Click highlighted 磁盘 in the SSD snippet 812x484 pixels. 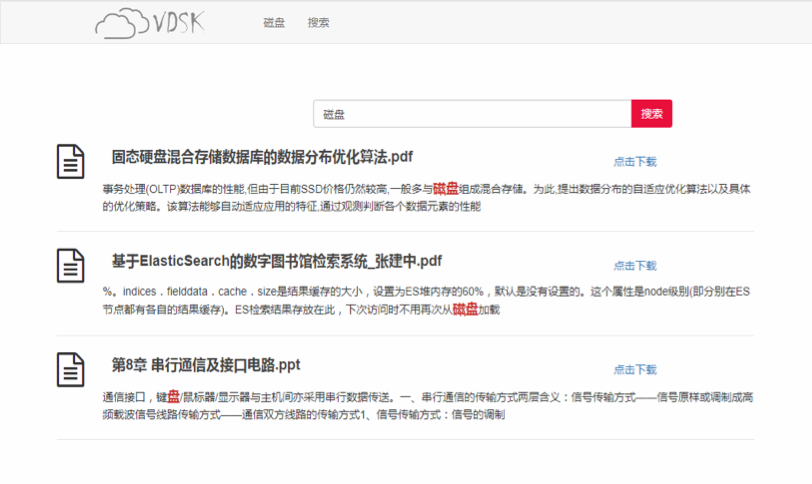point(445,189)
